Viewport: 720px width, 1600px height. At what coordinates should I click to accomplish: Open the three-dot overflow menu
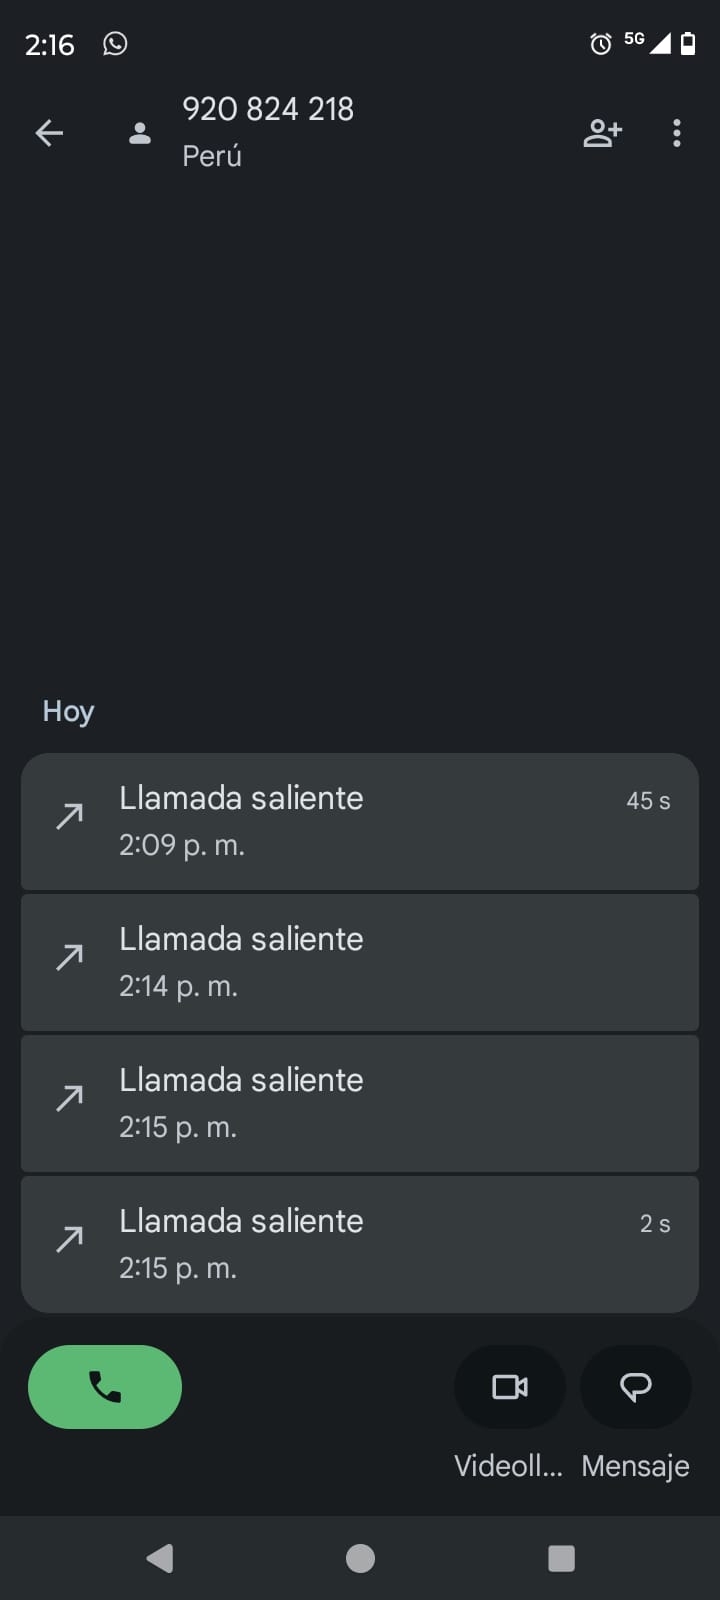[x=677, y=133]
